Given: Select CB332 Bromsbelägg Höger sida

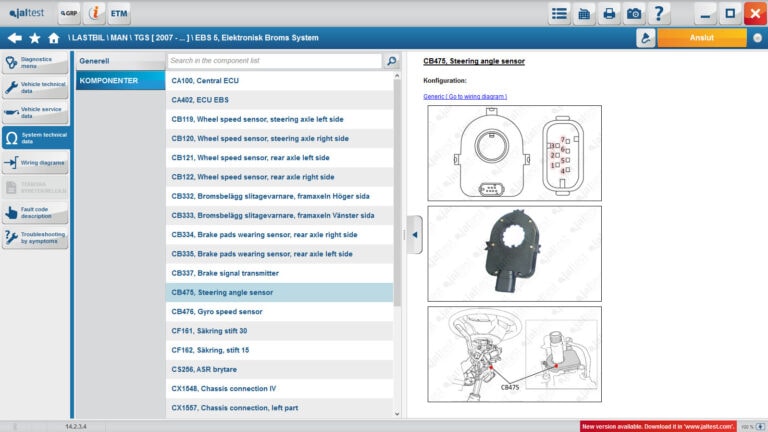Looking at the screenshot, I should pos(279,196).
